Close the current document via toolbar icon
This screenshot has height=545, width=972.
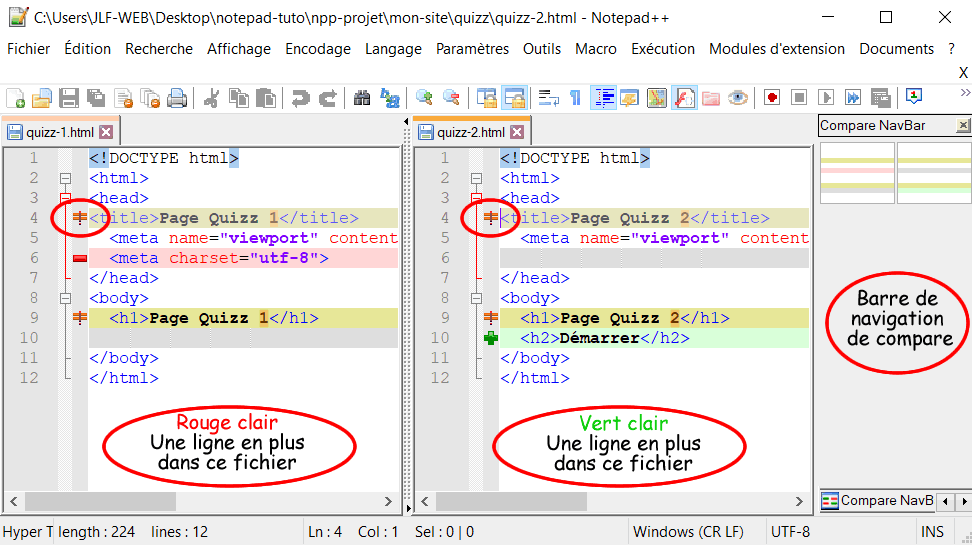(x=123, y=98)
